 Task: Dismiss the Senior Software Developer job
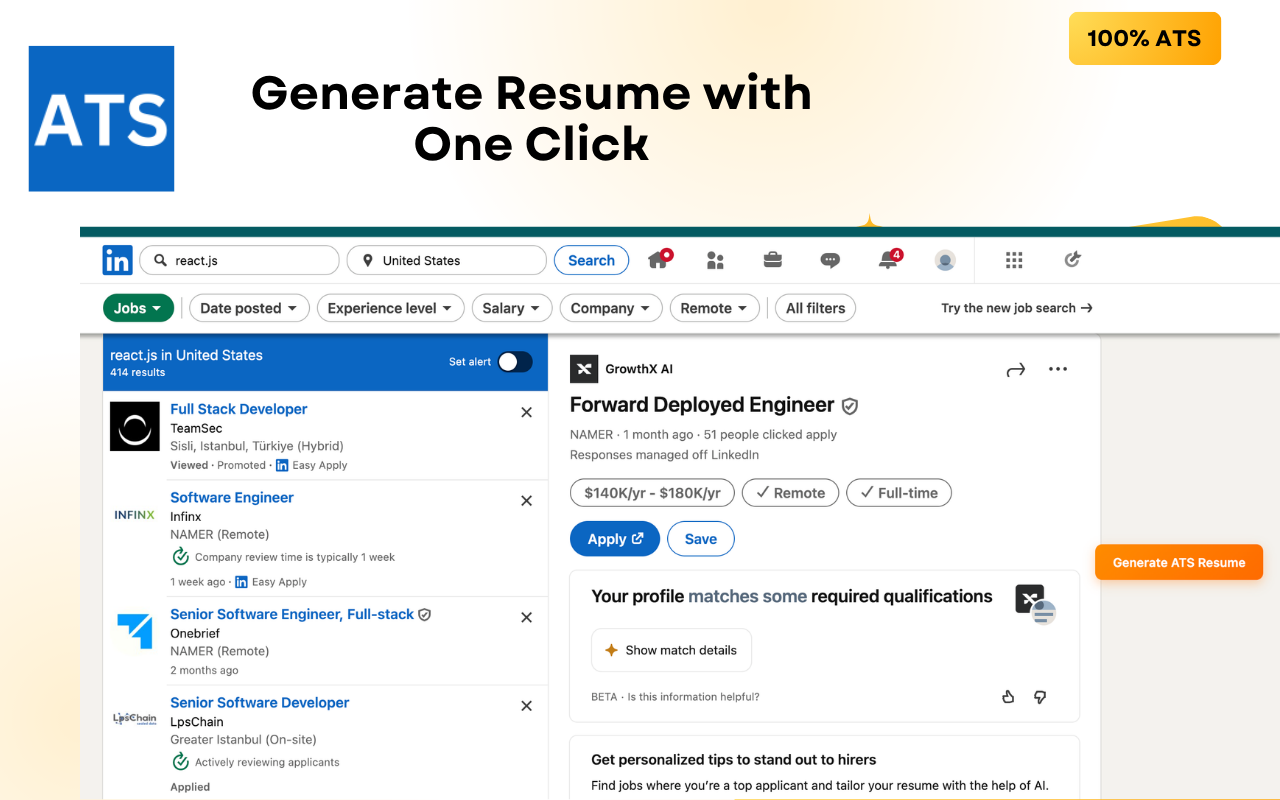tap(527, 706)
